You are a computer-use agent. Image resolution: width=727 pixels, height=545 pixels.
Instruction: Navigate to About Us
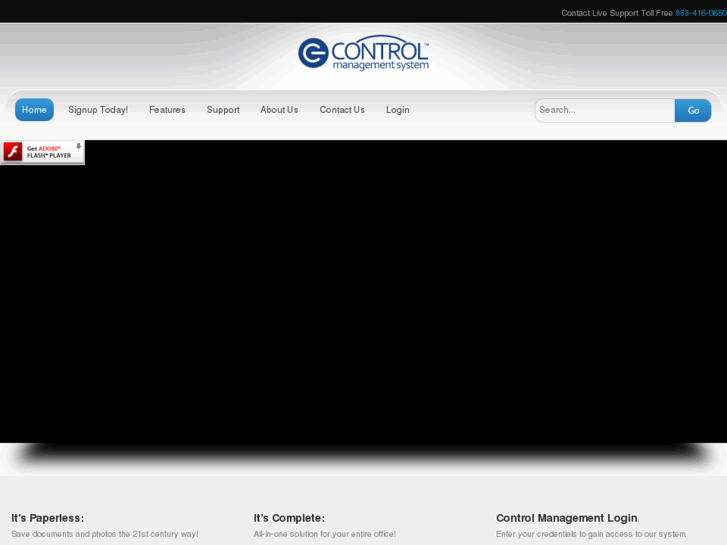pyautogui.click(x=279, y=110)
